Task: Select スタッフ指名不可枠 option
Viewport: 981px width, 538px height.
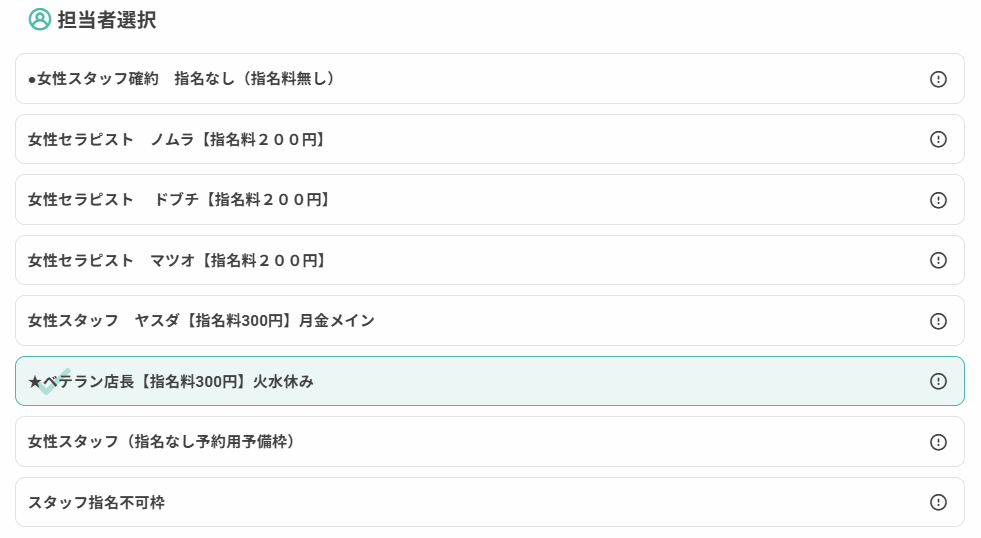Action: [x=490, y=502]
